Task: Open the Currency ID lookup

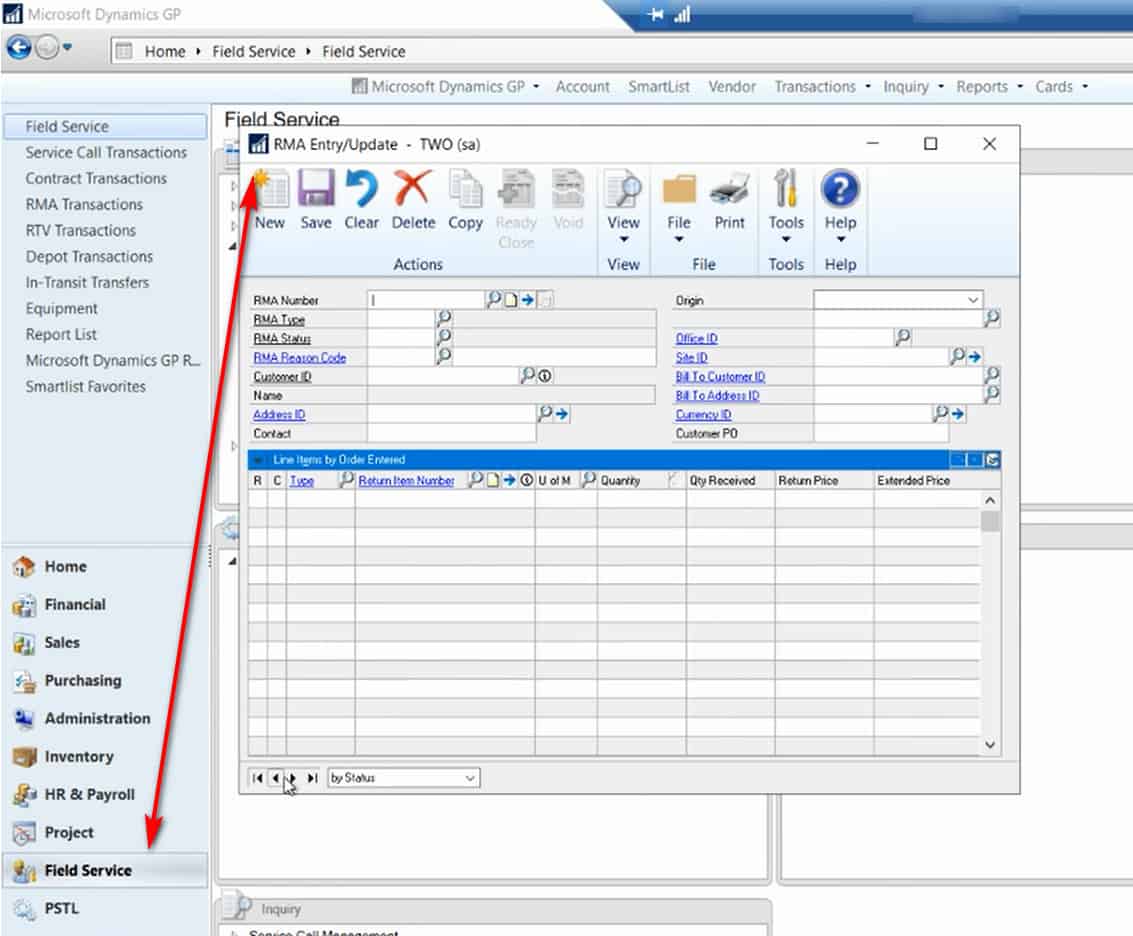Action: tap(940, 413)
